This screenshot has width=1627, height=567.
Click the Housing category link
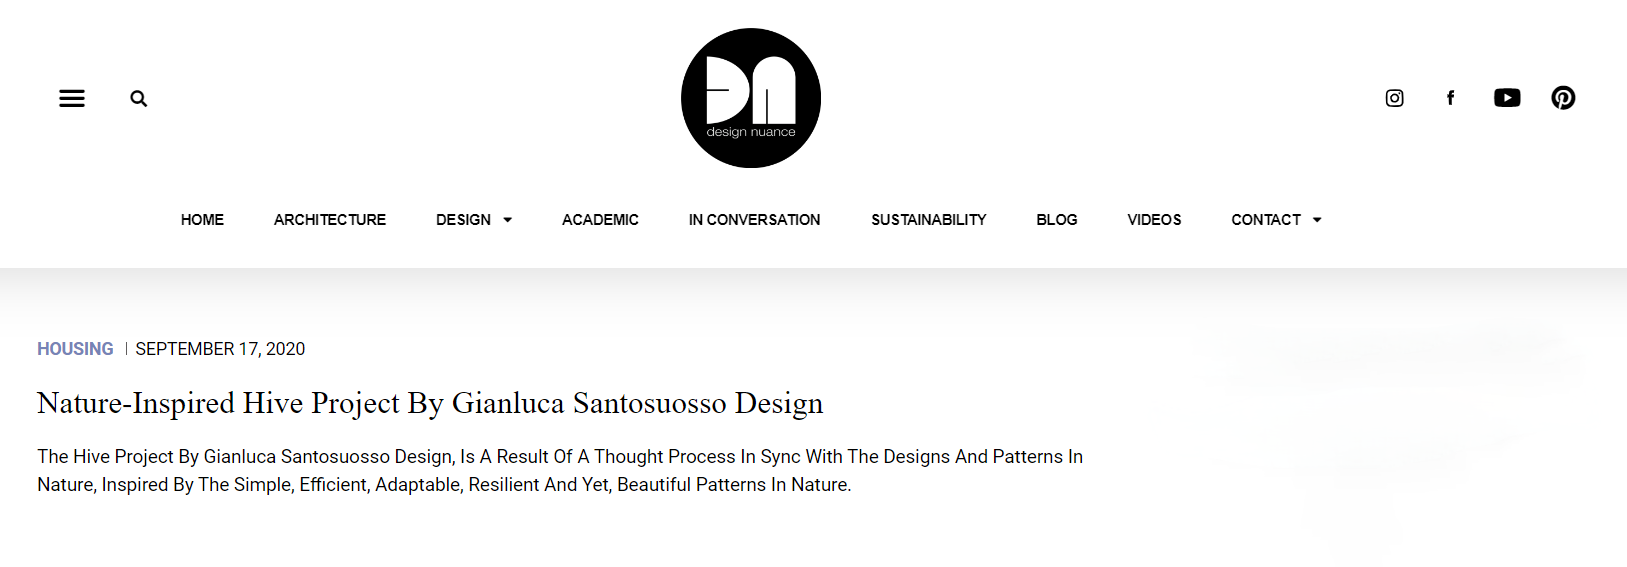pos(75,349)
